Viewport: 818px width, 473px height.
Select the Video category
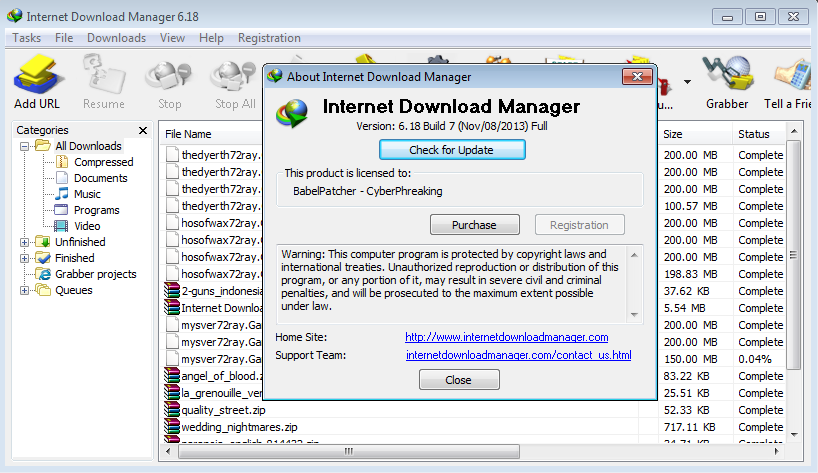[x=87, y=226]
